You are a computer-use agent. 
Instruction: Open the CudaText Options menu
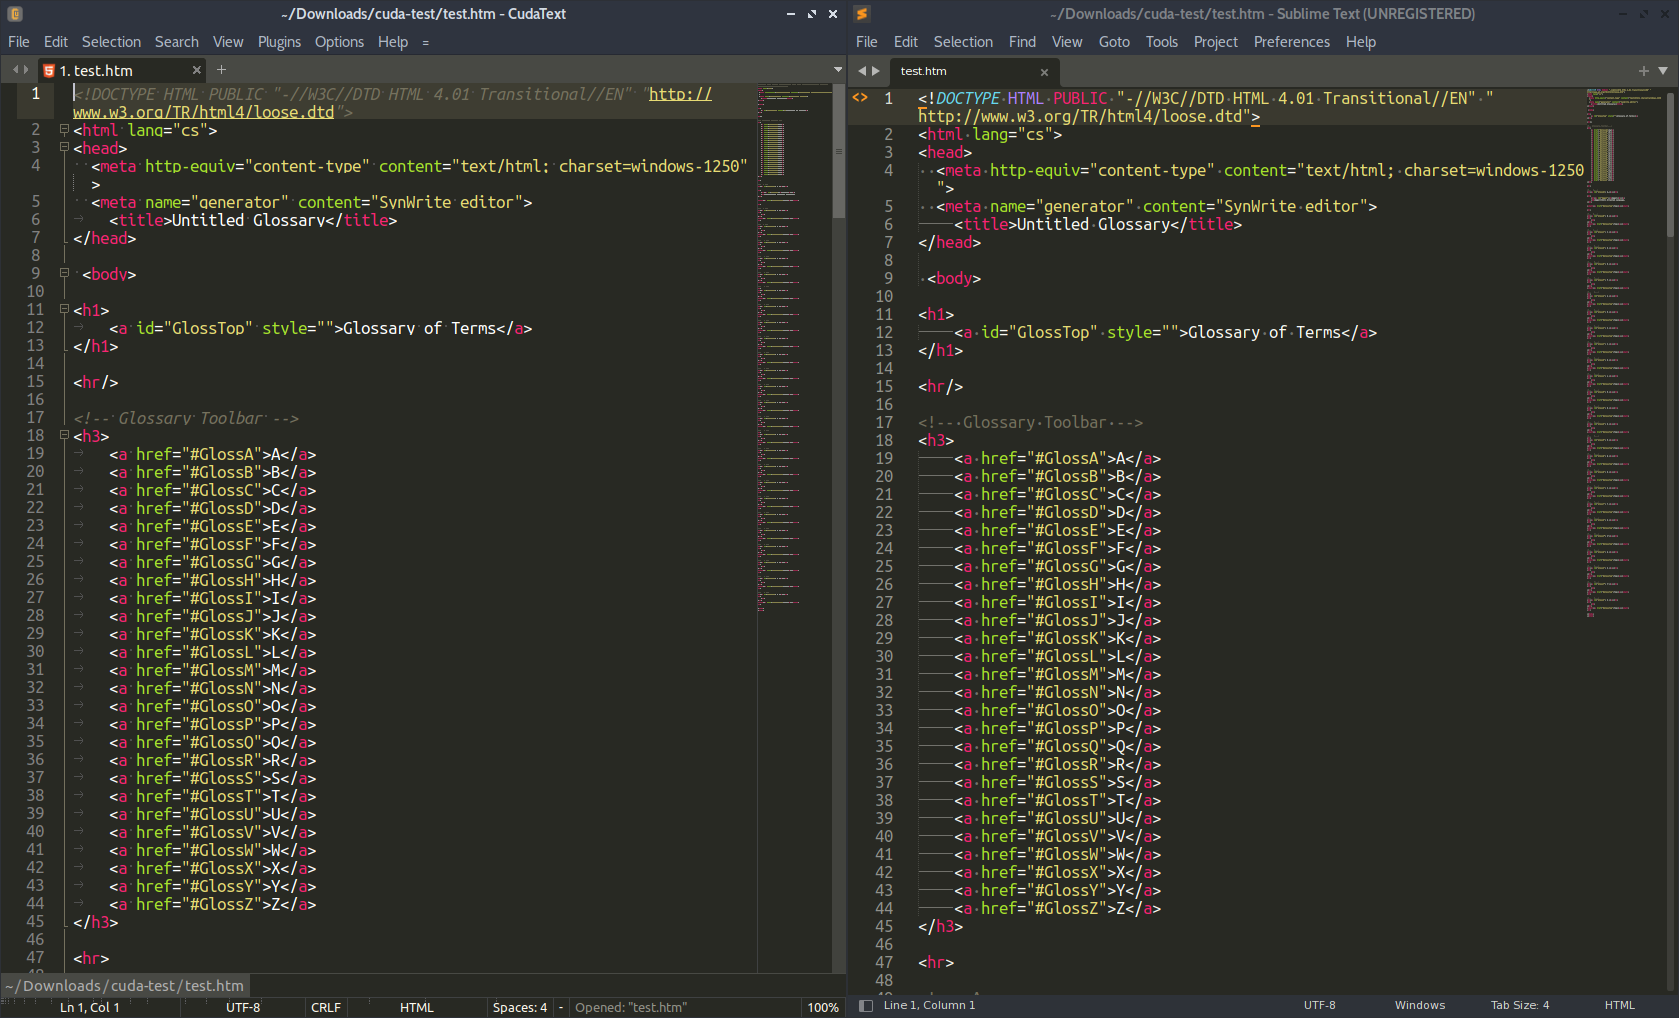pos(339,42)
